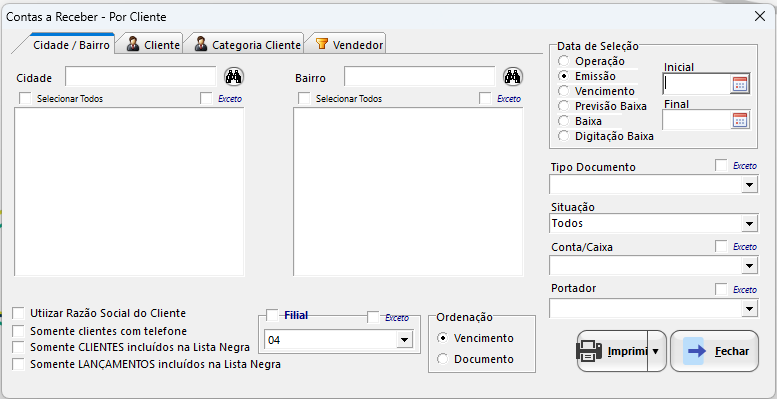Check Exceto for Portador
The width and height of the screenshot is (777, 399).
tap(721, 289)
